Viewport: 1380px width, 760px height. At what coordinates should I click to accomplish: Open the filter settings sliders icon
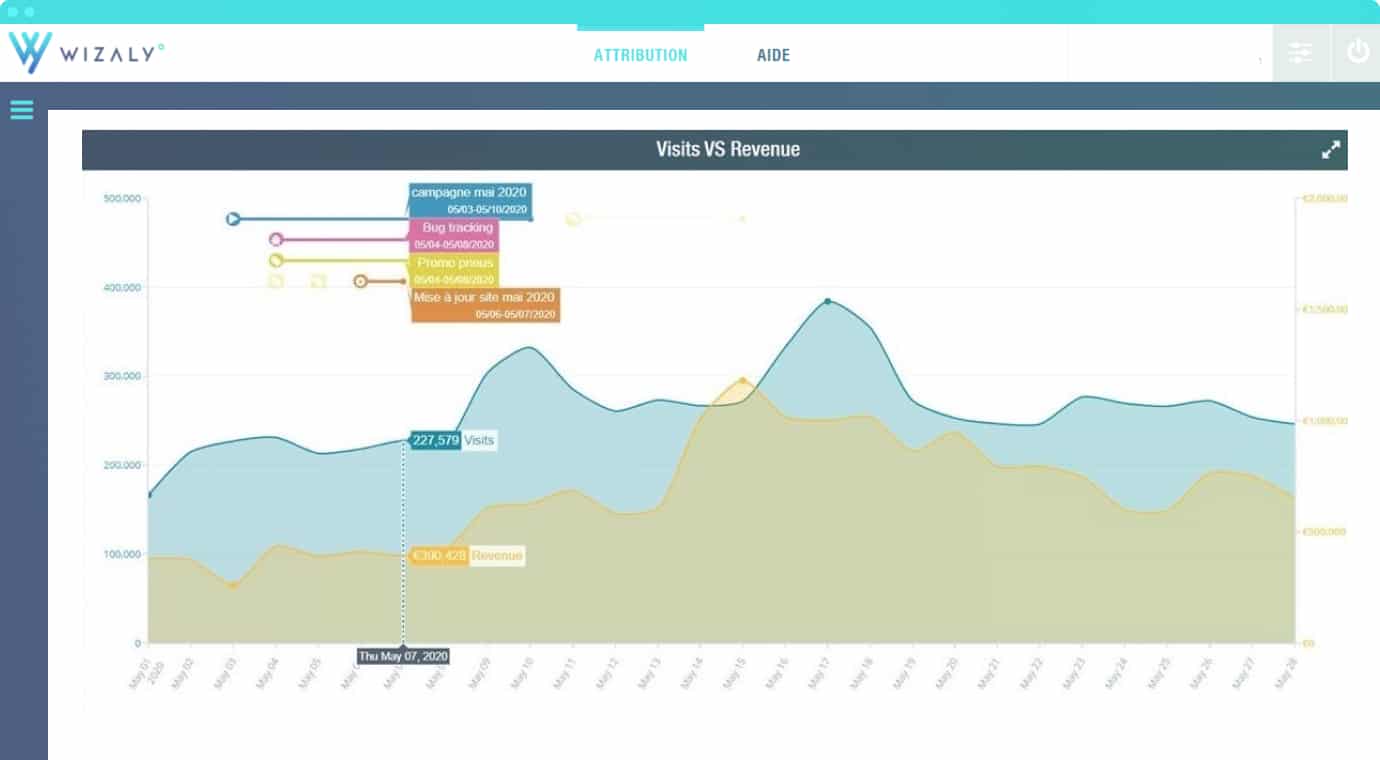tap(1300, 53)
